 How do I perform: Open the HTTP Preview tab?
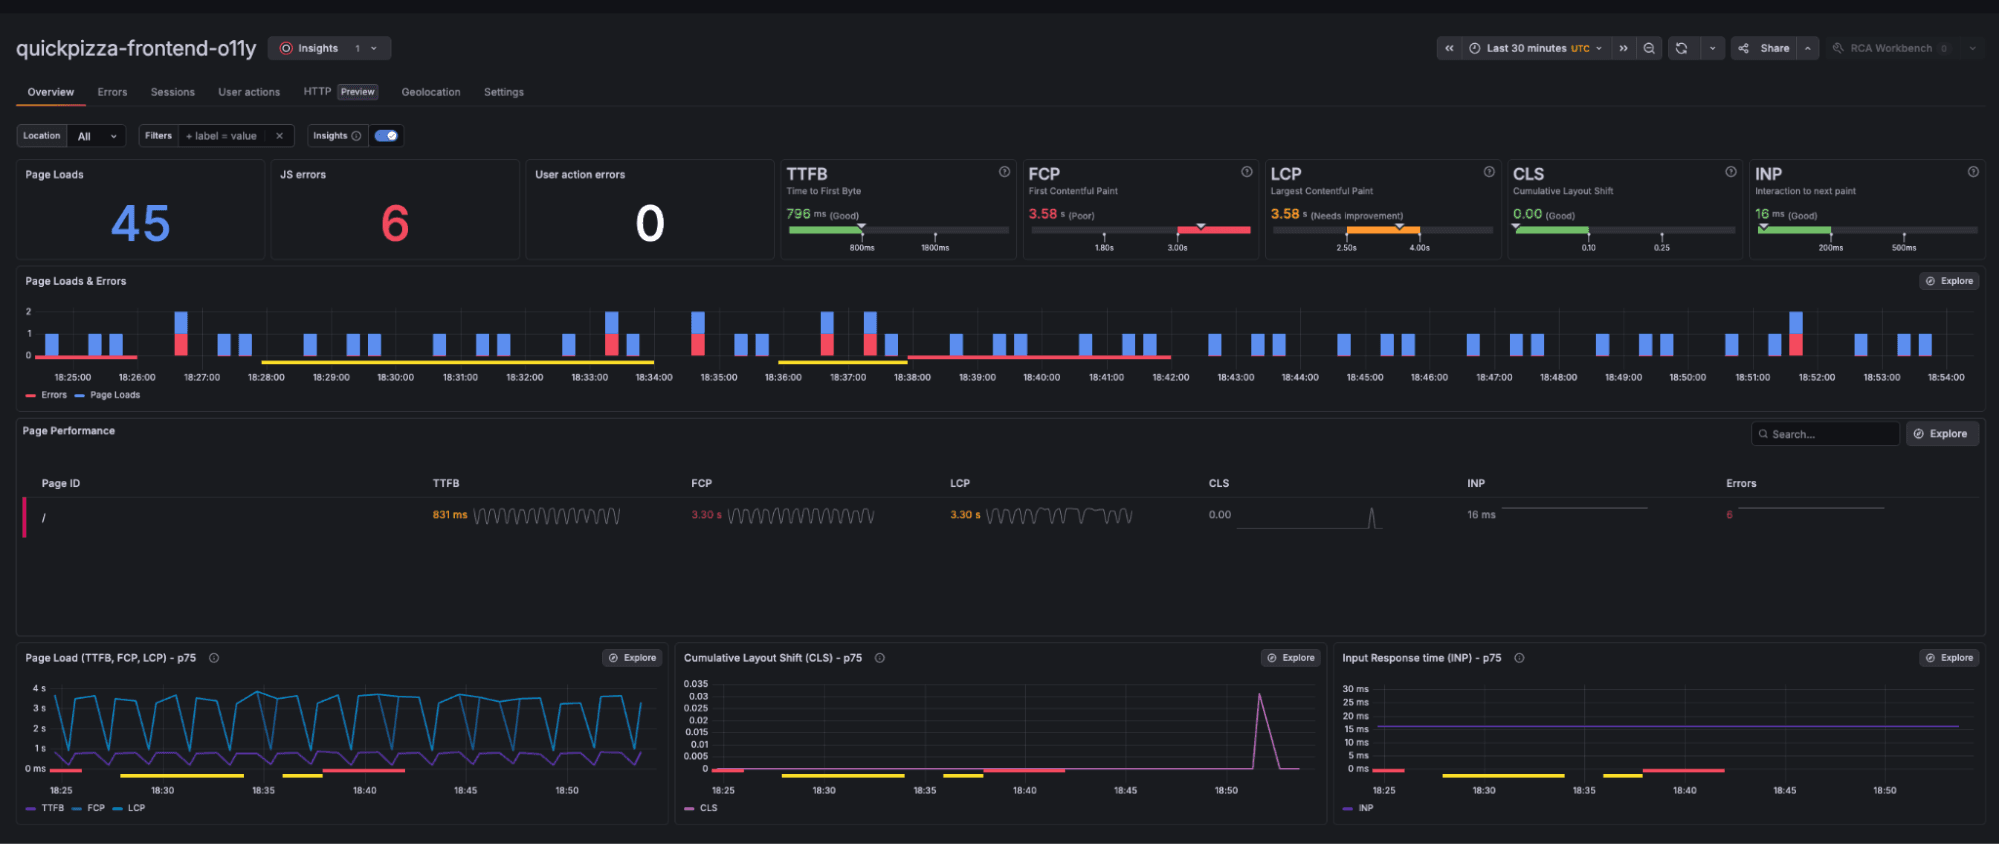tap(340, 92)
